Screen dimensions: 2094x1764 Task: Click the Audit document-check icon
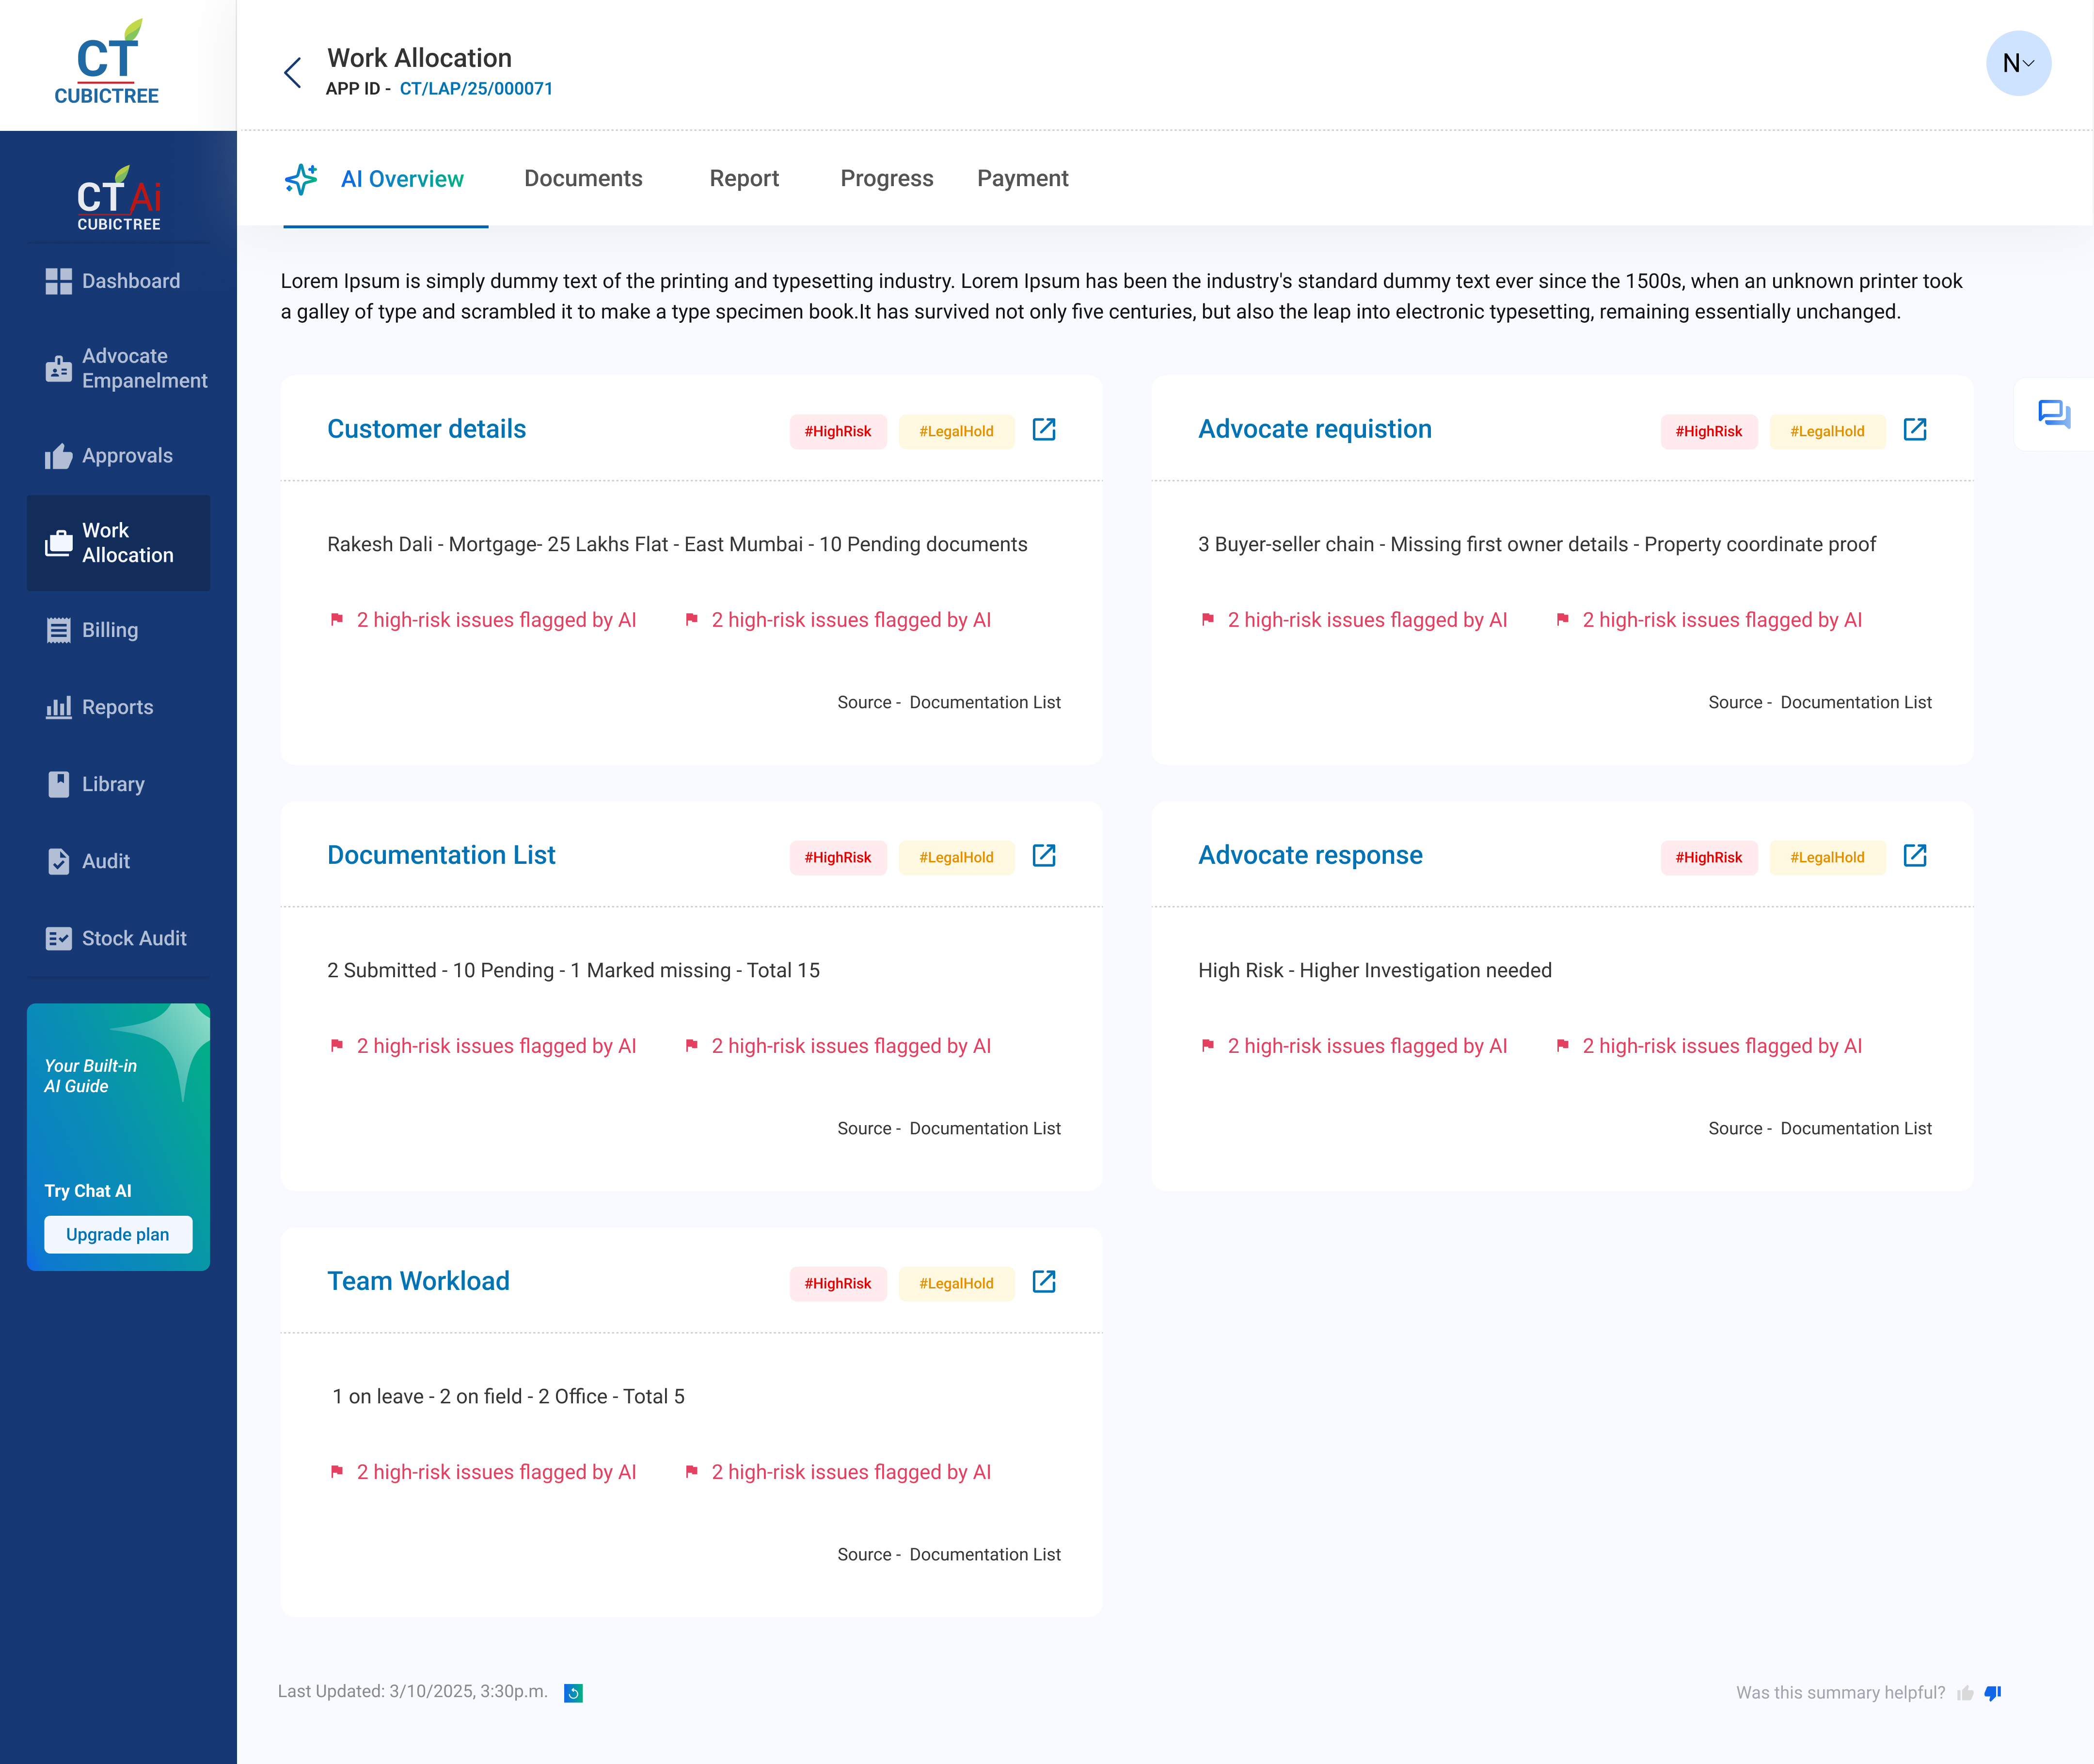[59, 861]
